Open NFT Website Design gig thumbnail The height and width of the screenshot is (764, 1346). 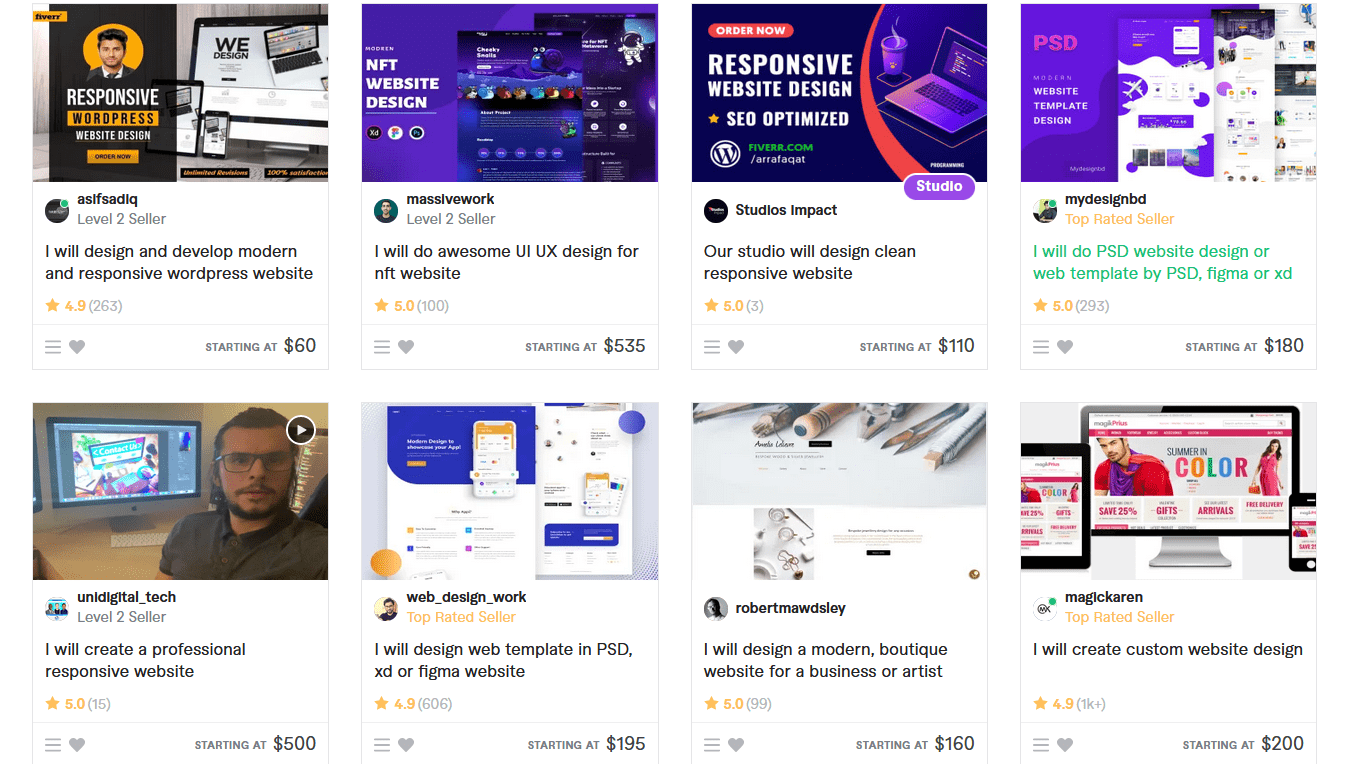tap(510, 93)
